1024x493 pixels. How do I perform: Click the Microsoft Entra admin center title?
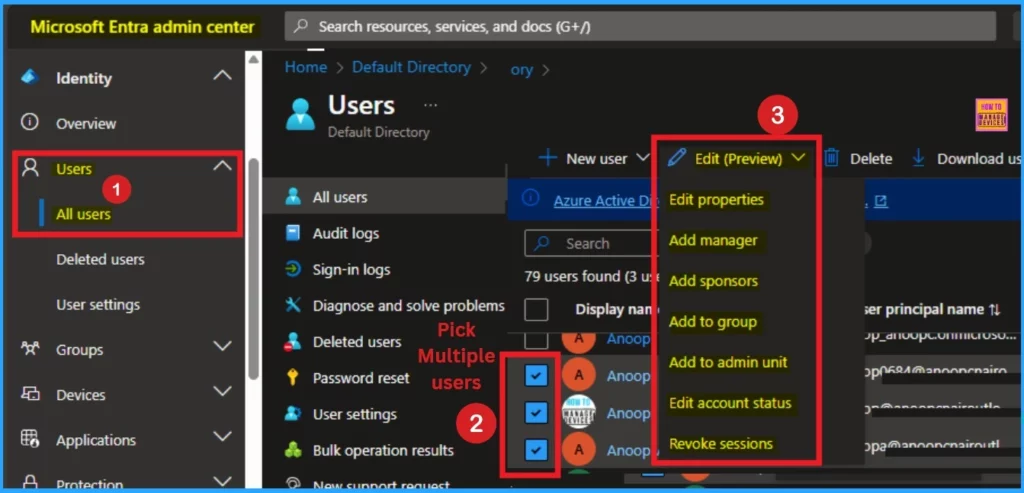(142, 27)
